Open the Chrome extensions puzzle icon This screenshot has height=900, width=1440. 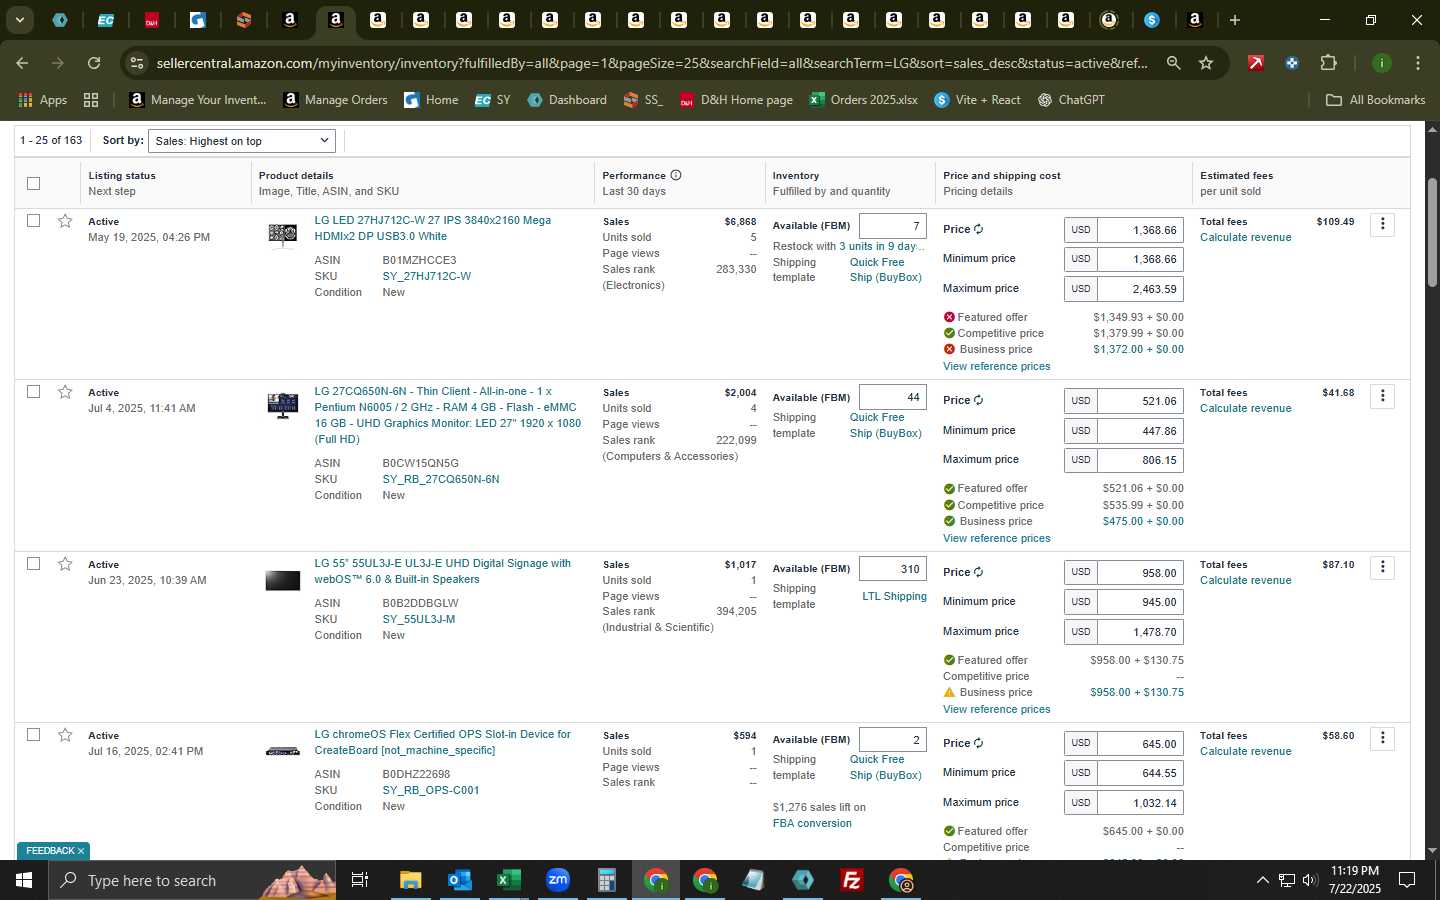click(x=1328, y=63)
